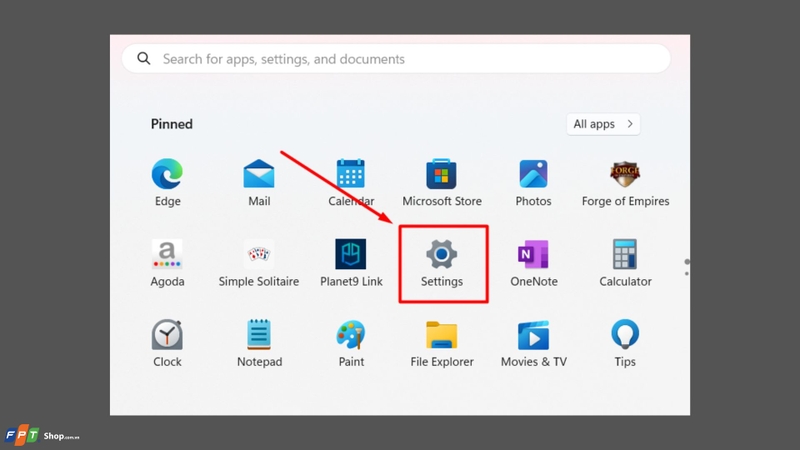Launch OneNote
This screenshot has height=450, width=800.
pyautogui.click(x=533, y=254)
